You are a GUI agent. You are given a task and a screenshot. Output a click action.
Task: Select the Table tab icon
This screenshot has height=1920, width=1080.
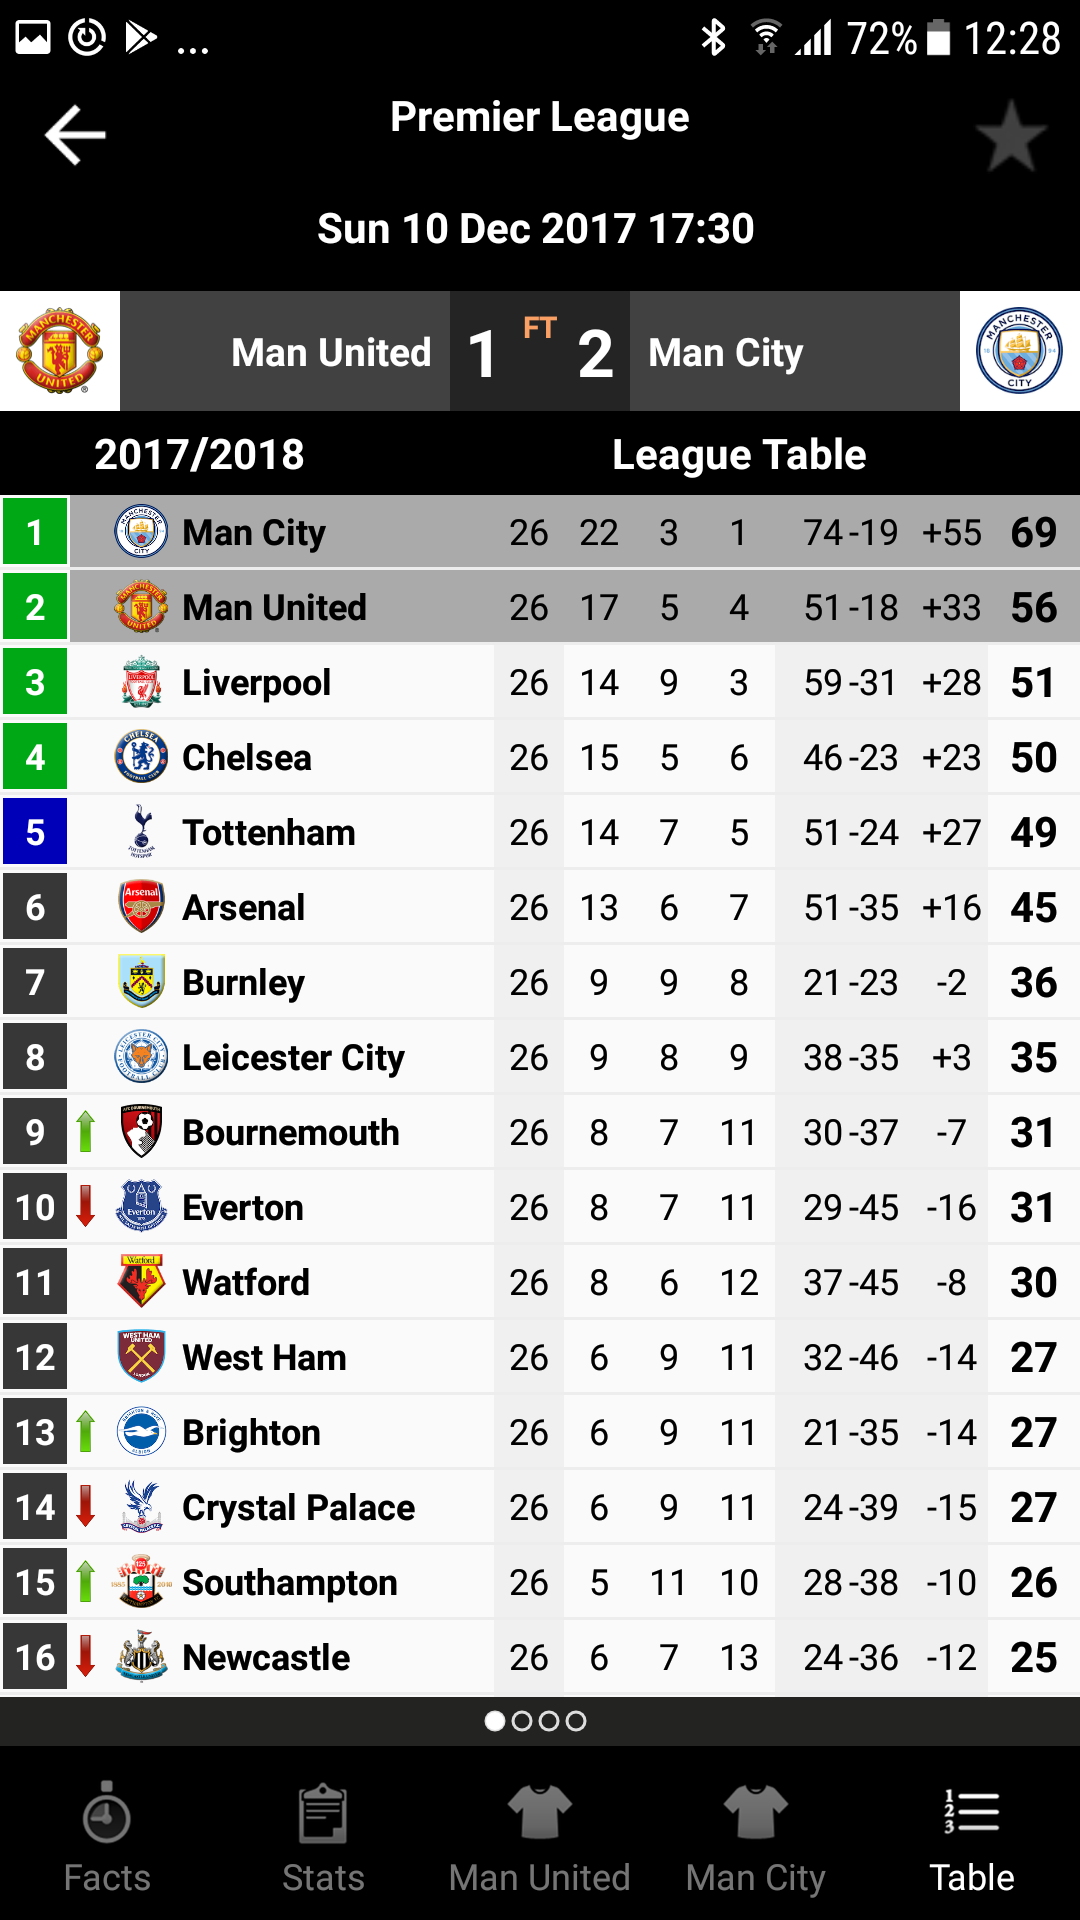click(972, 1812)
